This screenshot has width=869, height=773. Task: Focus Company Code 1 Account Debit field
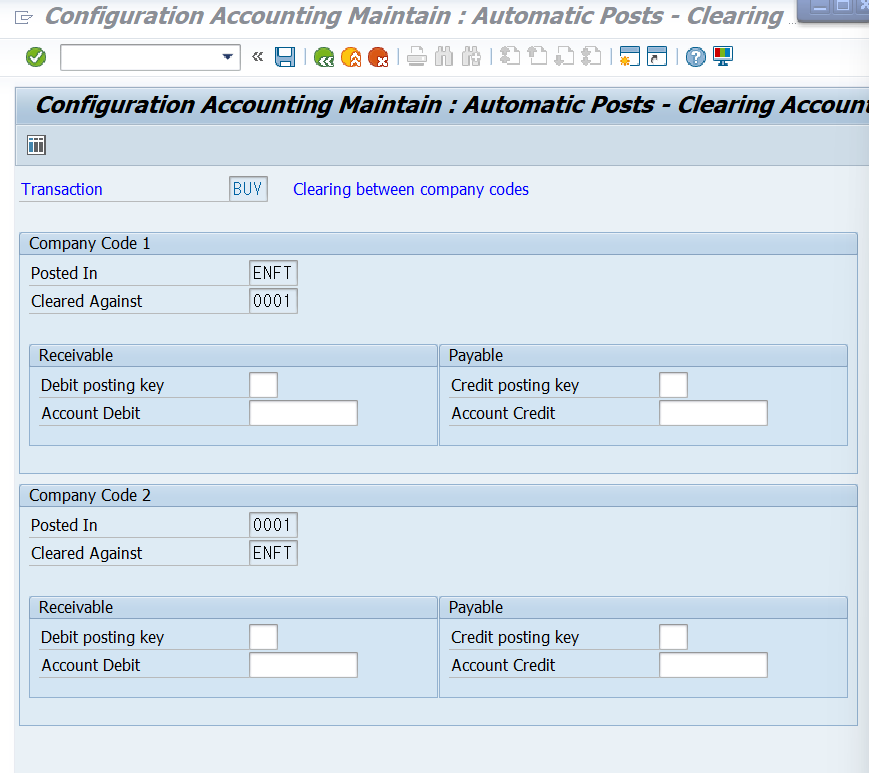tap(303, 413)
